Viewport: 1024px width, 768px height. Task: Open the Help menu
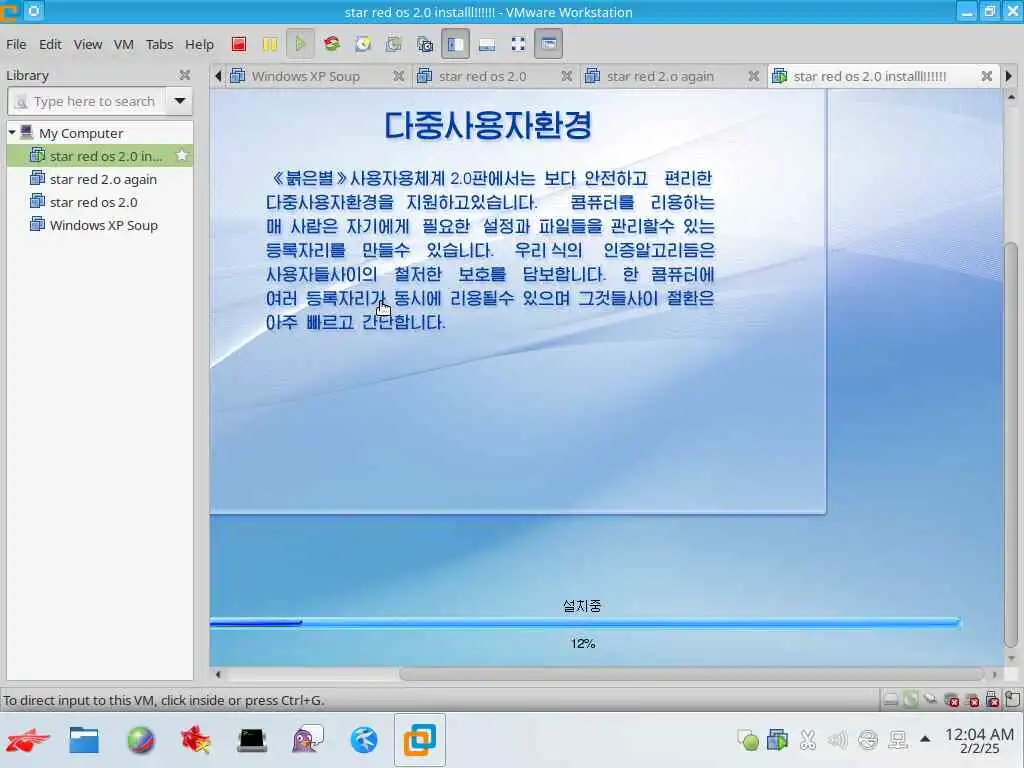pos(199,44)
